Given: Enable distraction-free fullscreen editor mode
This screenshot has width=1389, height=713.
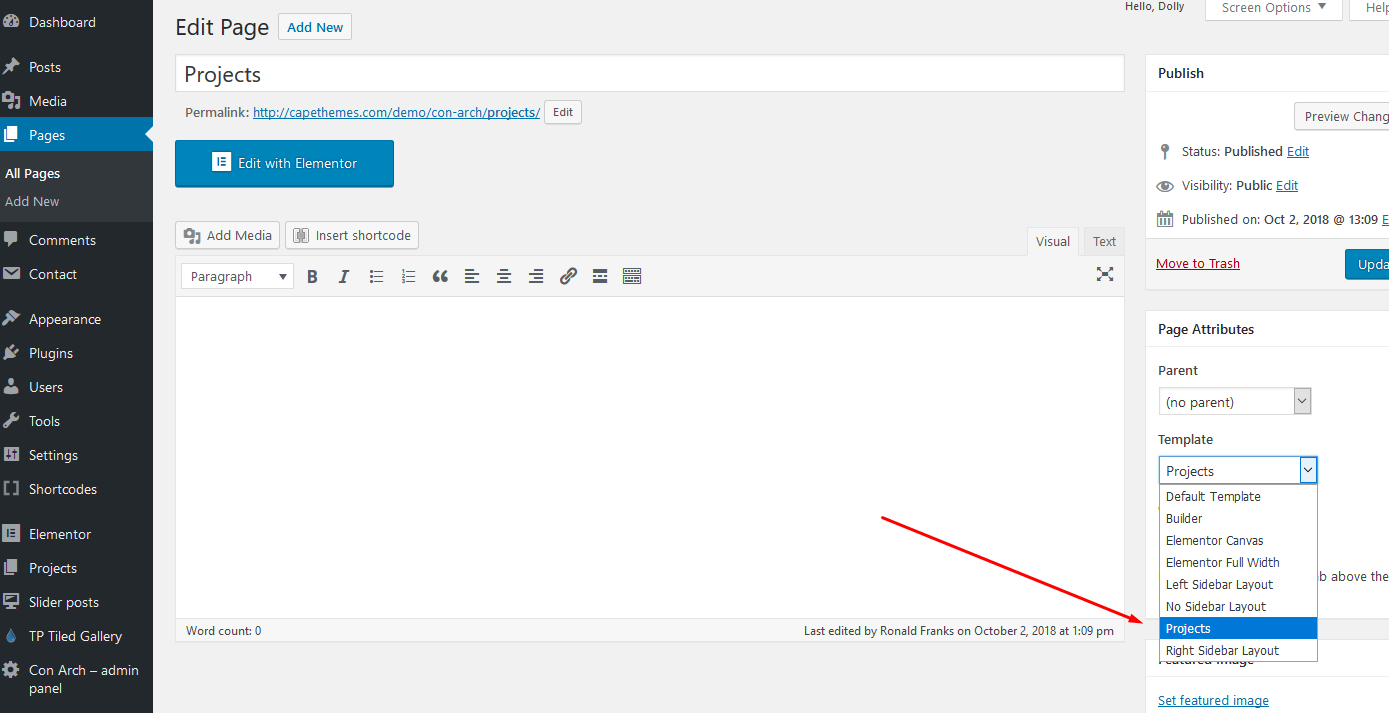Looking at the screenshot, I should [x=1104, y=274].
